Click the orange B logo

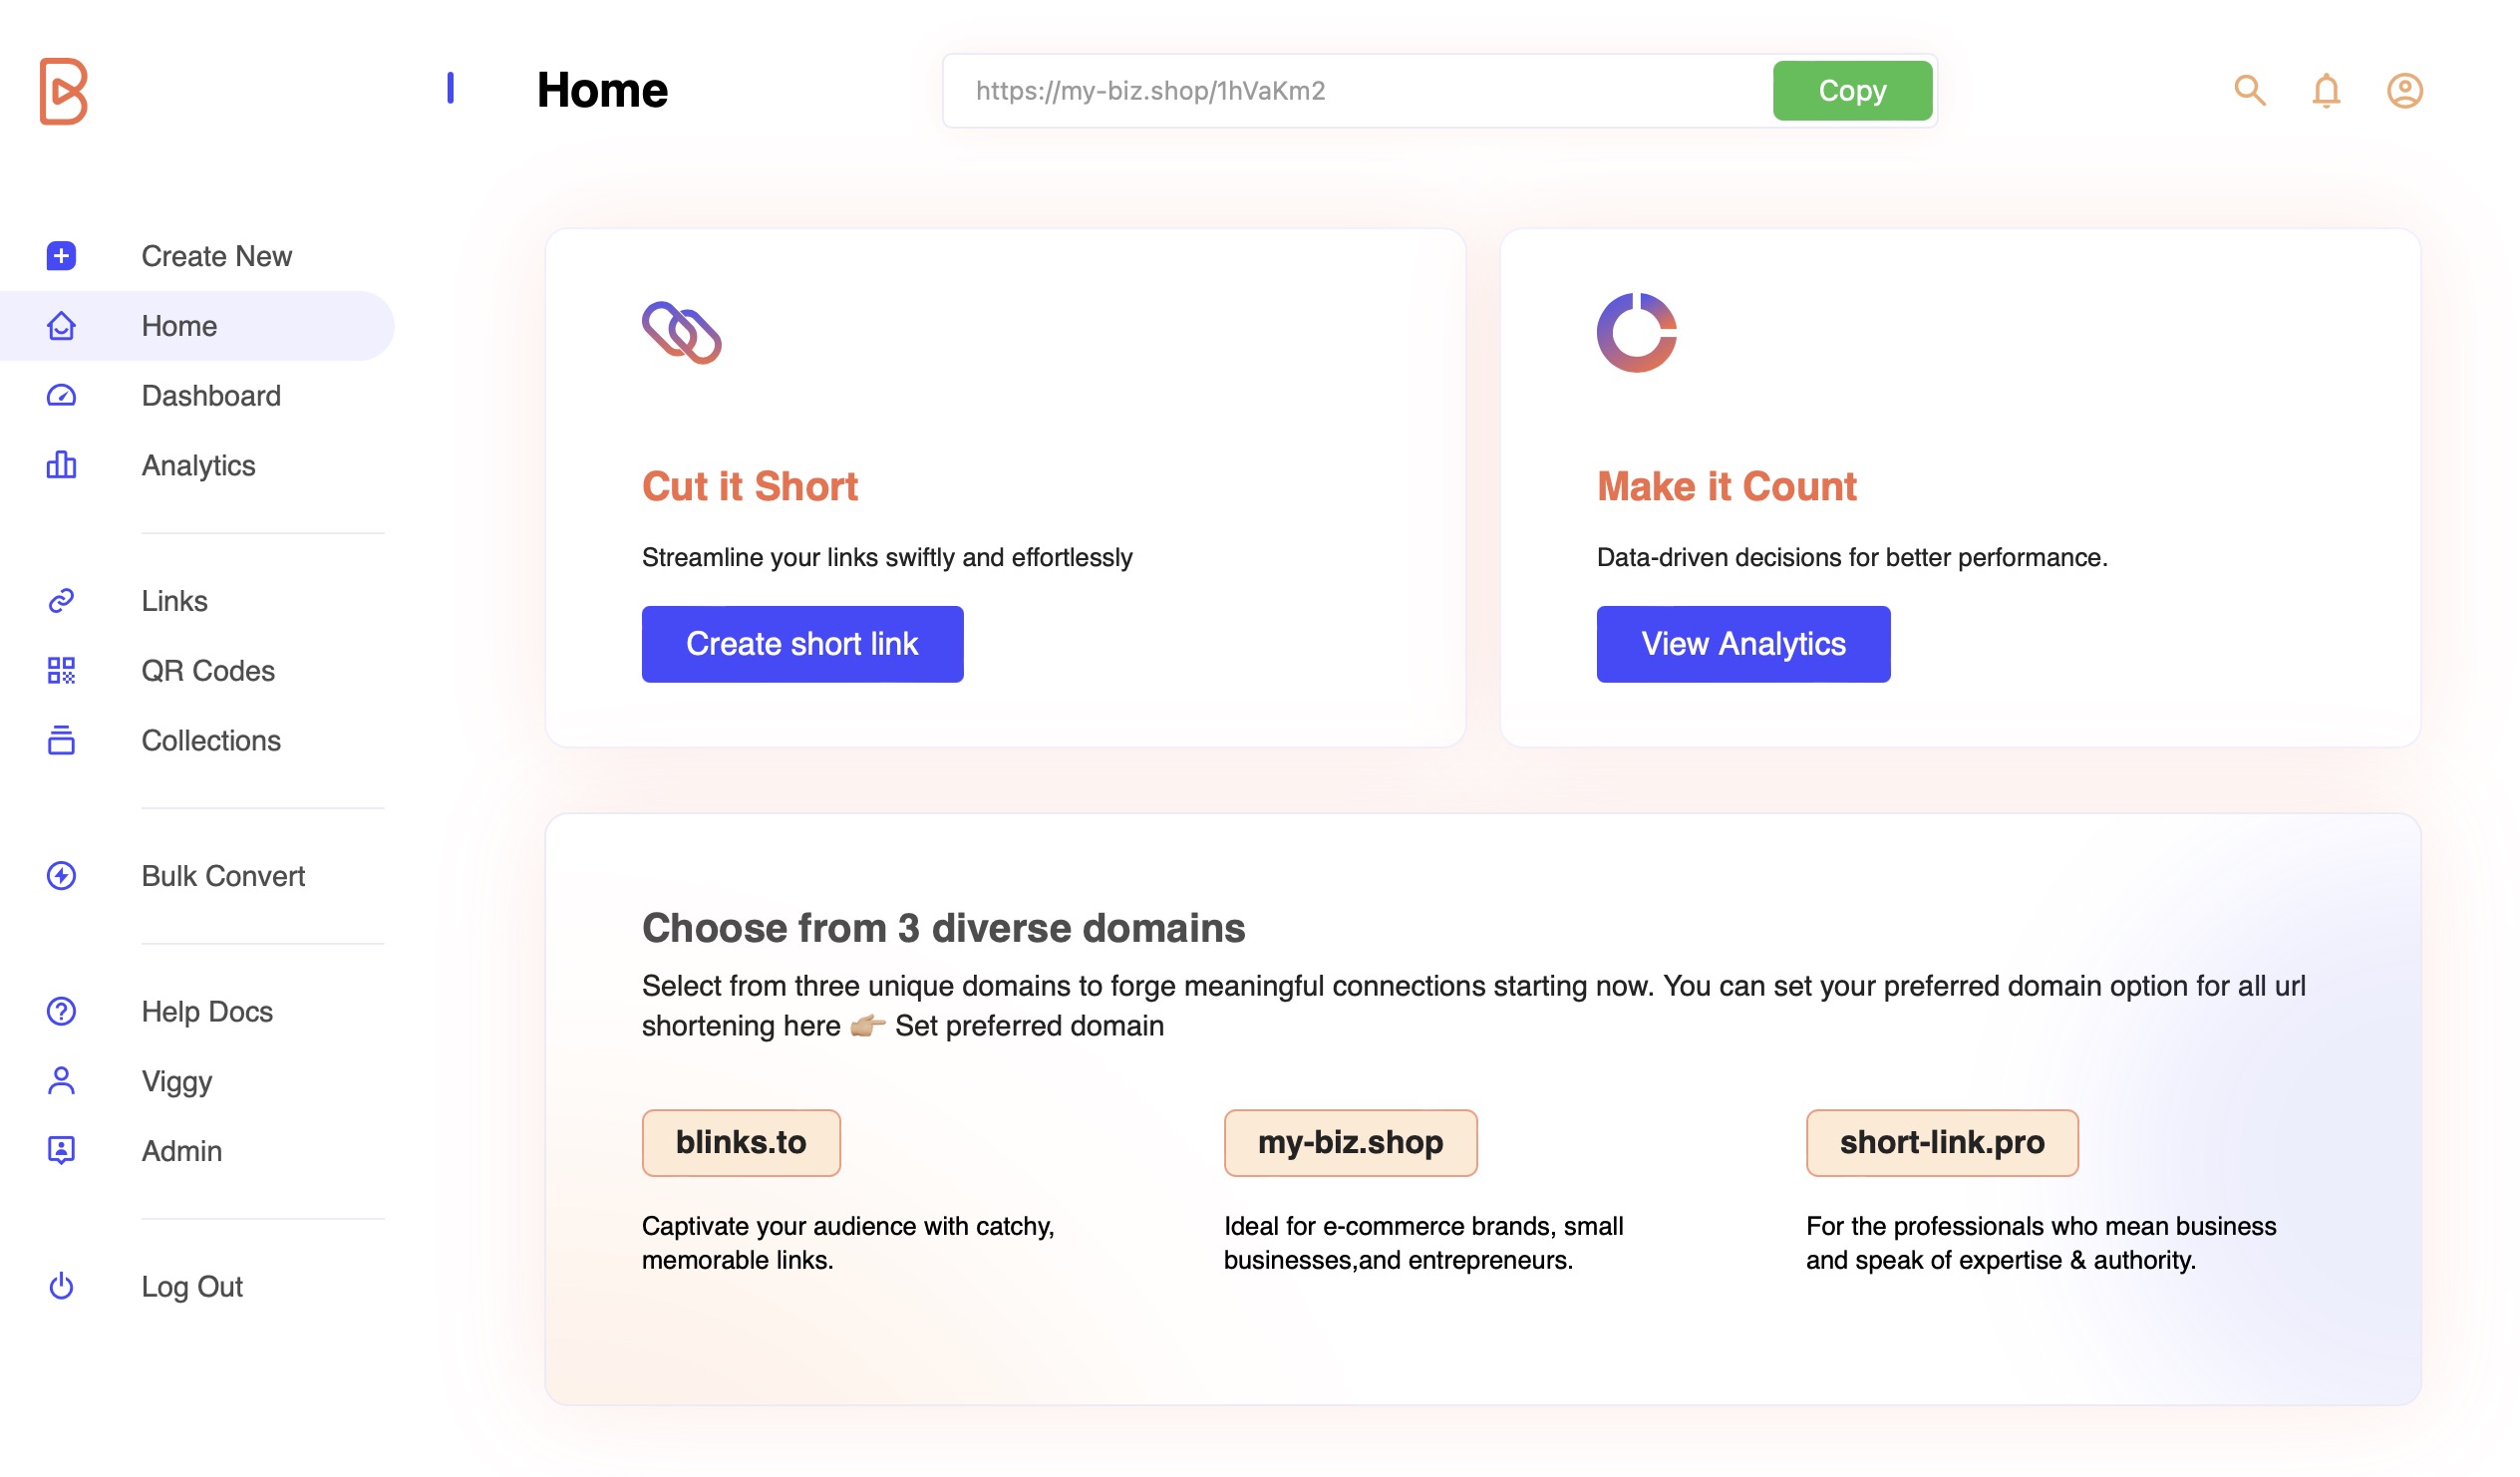pos(63,91)
